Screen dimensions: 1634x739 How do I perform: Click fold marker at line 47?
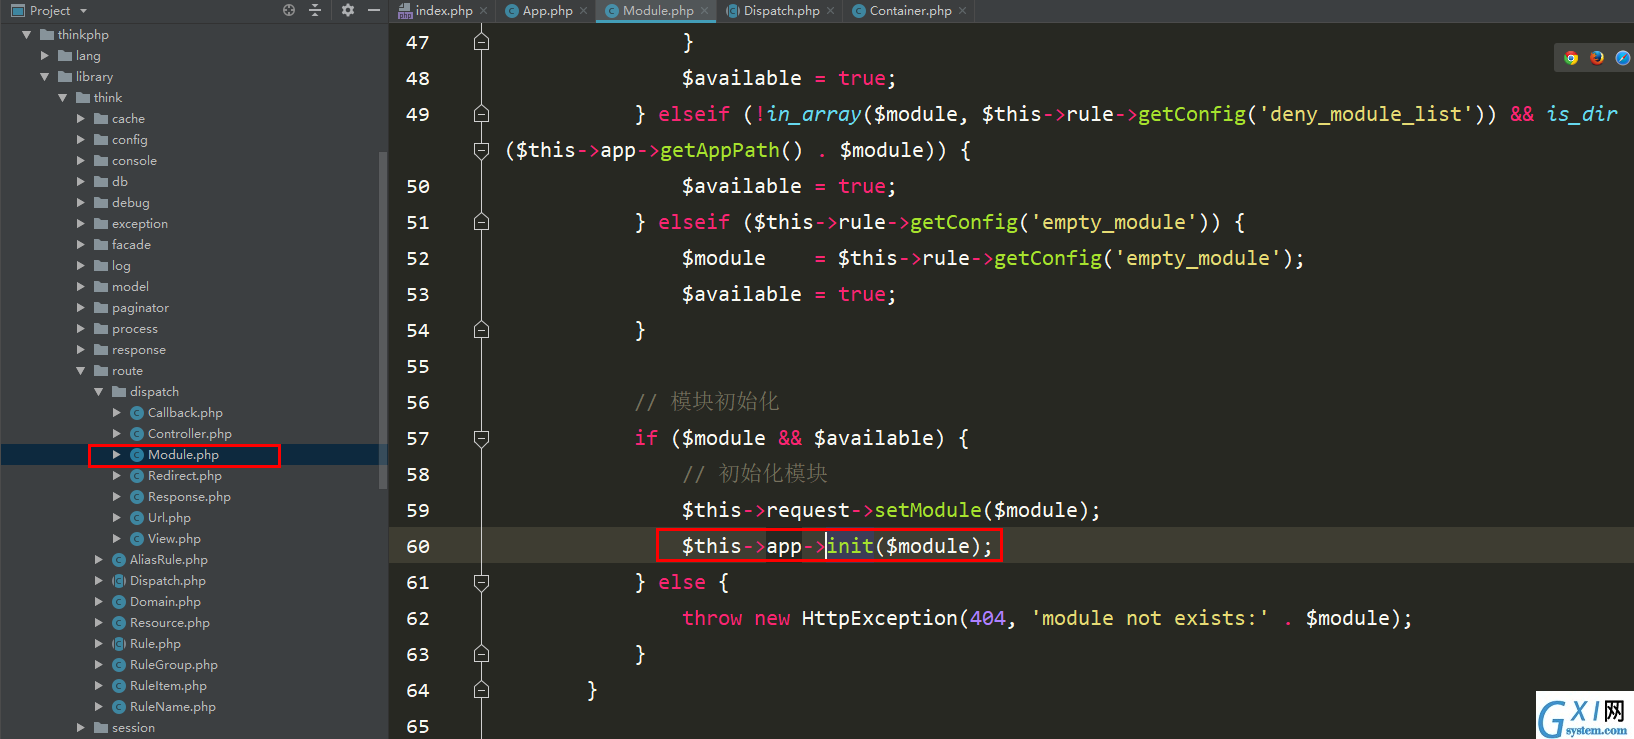[481, 42]
